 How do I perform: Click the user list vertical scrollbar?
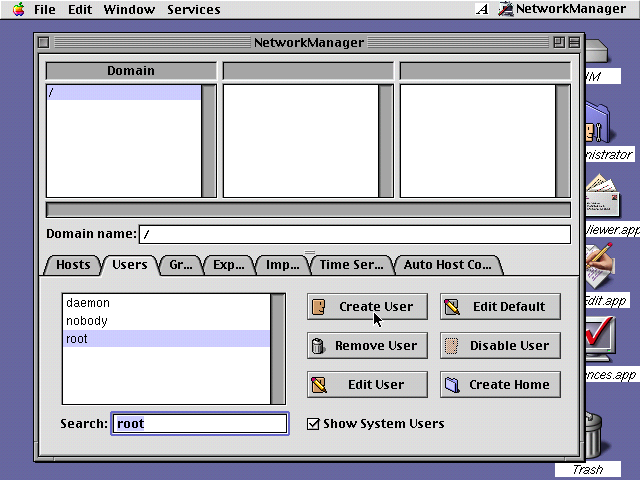click(x=278, y=348)
